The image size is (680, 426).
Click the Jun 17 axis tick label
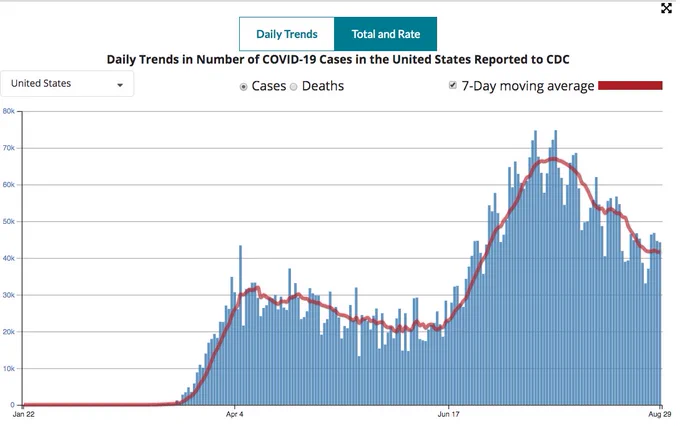(x=448, y=414)
